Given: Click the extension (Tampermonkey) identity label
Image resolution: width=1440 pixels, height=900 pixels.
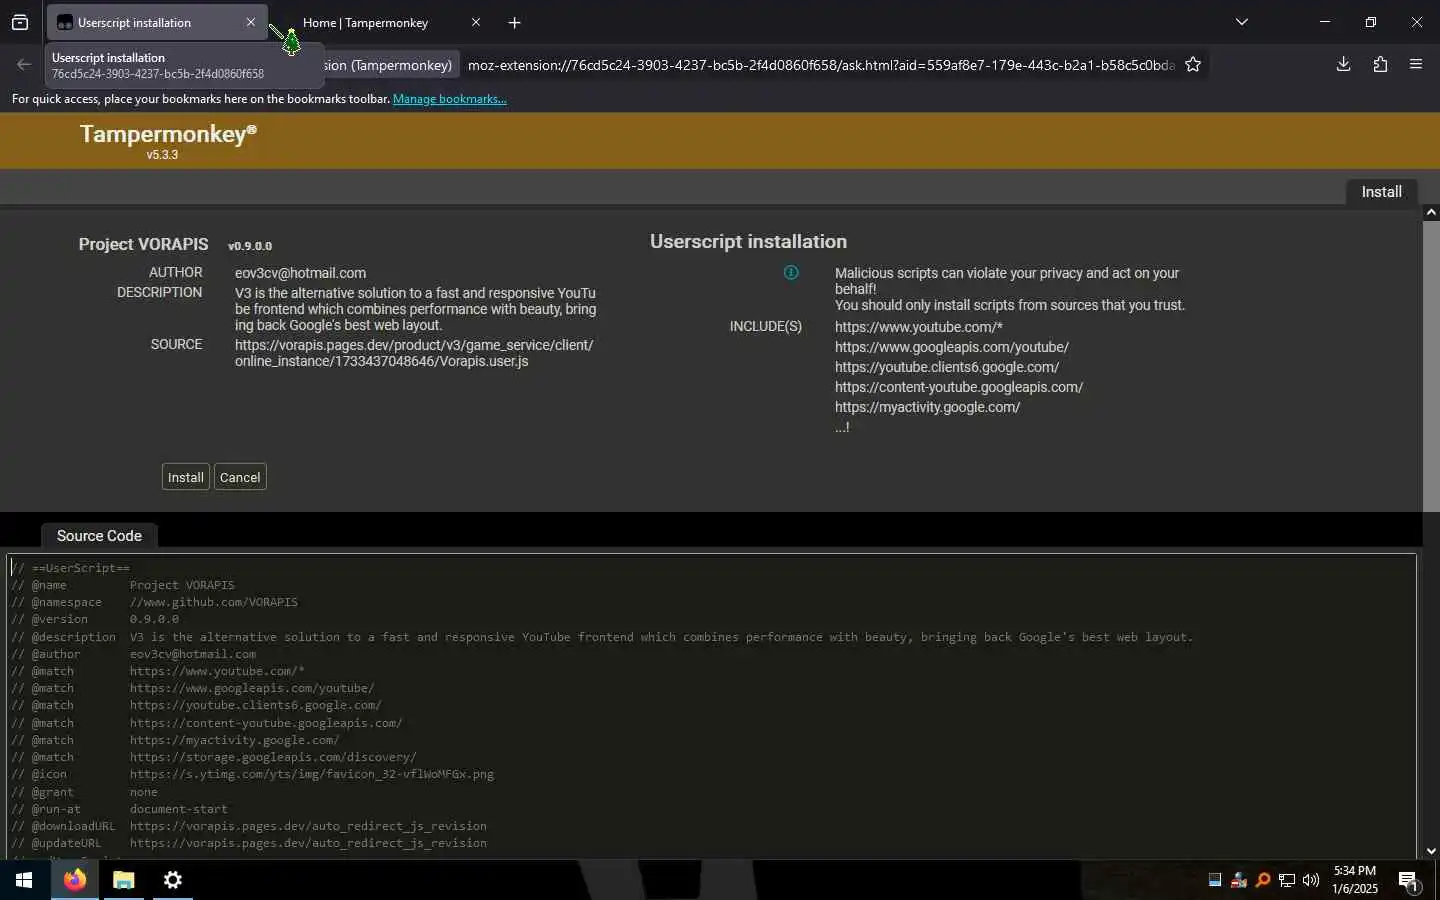Looking at the screenshot, I should pos(388,65).
